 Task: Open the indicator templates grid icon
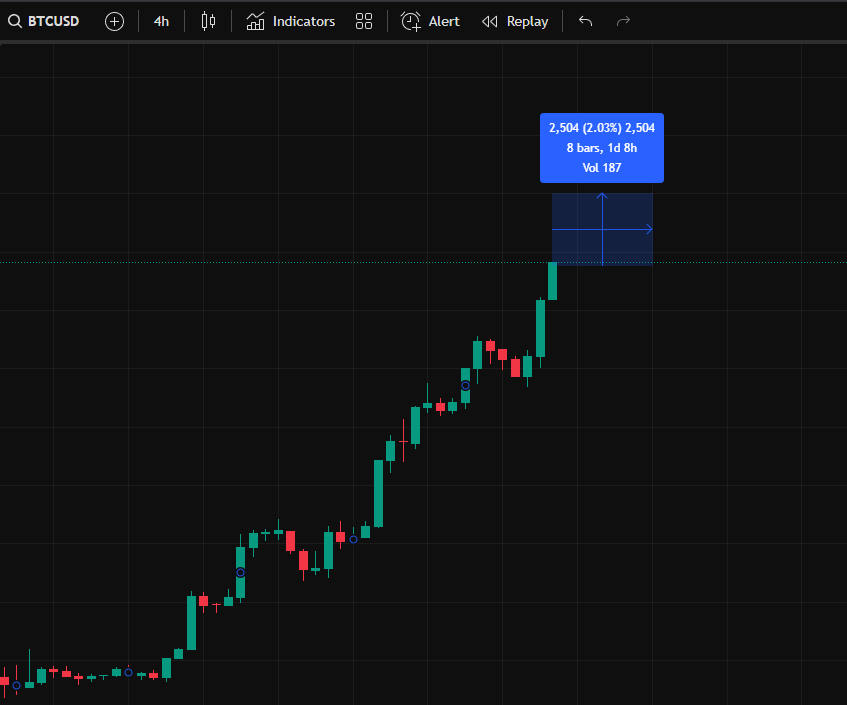click(x=364, y=22)
